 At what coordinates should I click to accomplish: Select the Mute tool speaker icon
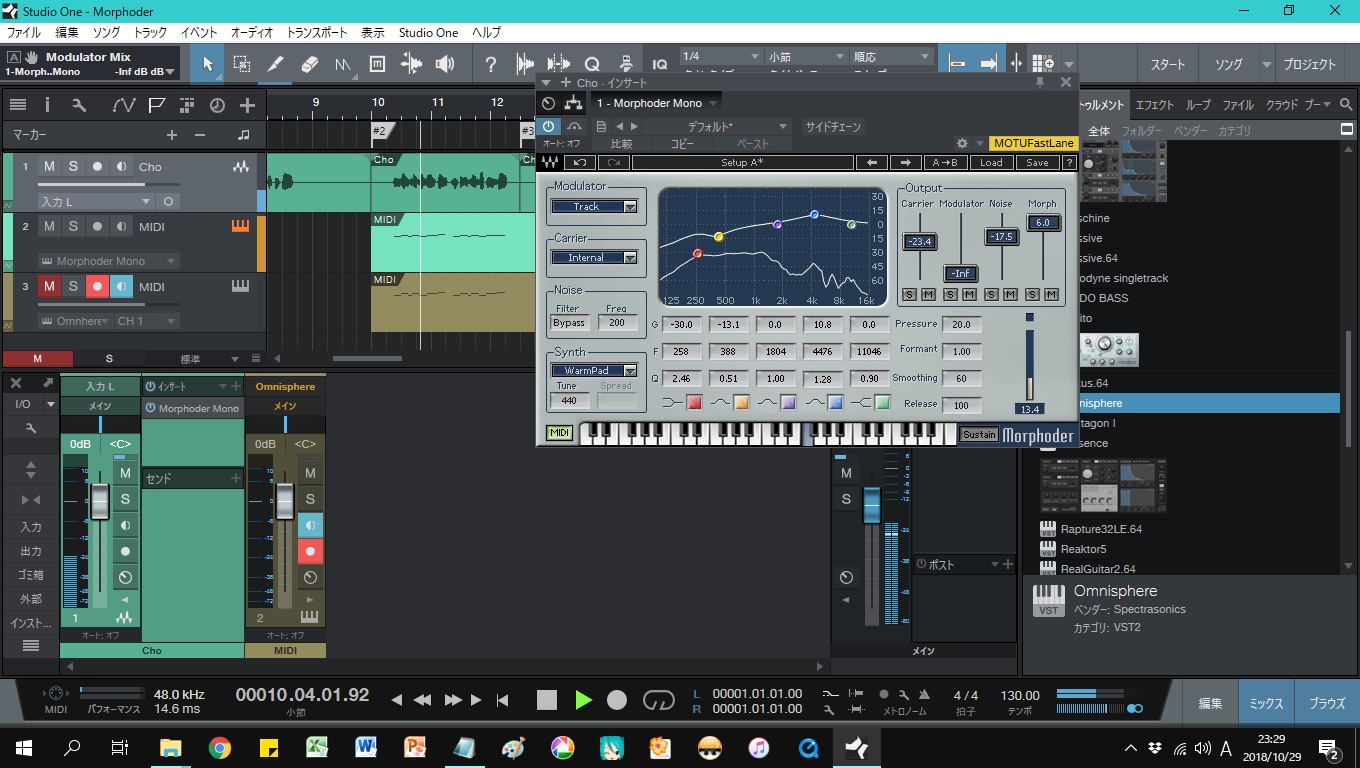[444, 63]
